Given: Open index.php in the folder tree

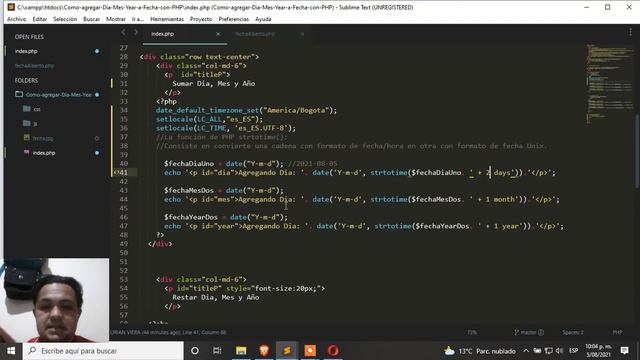Looking at the screenshot, I should click(x=44, y=153).
